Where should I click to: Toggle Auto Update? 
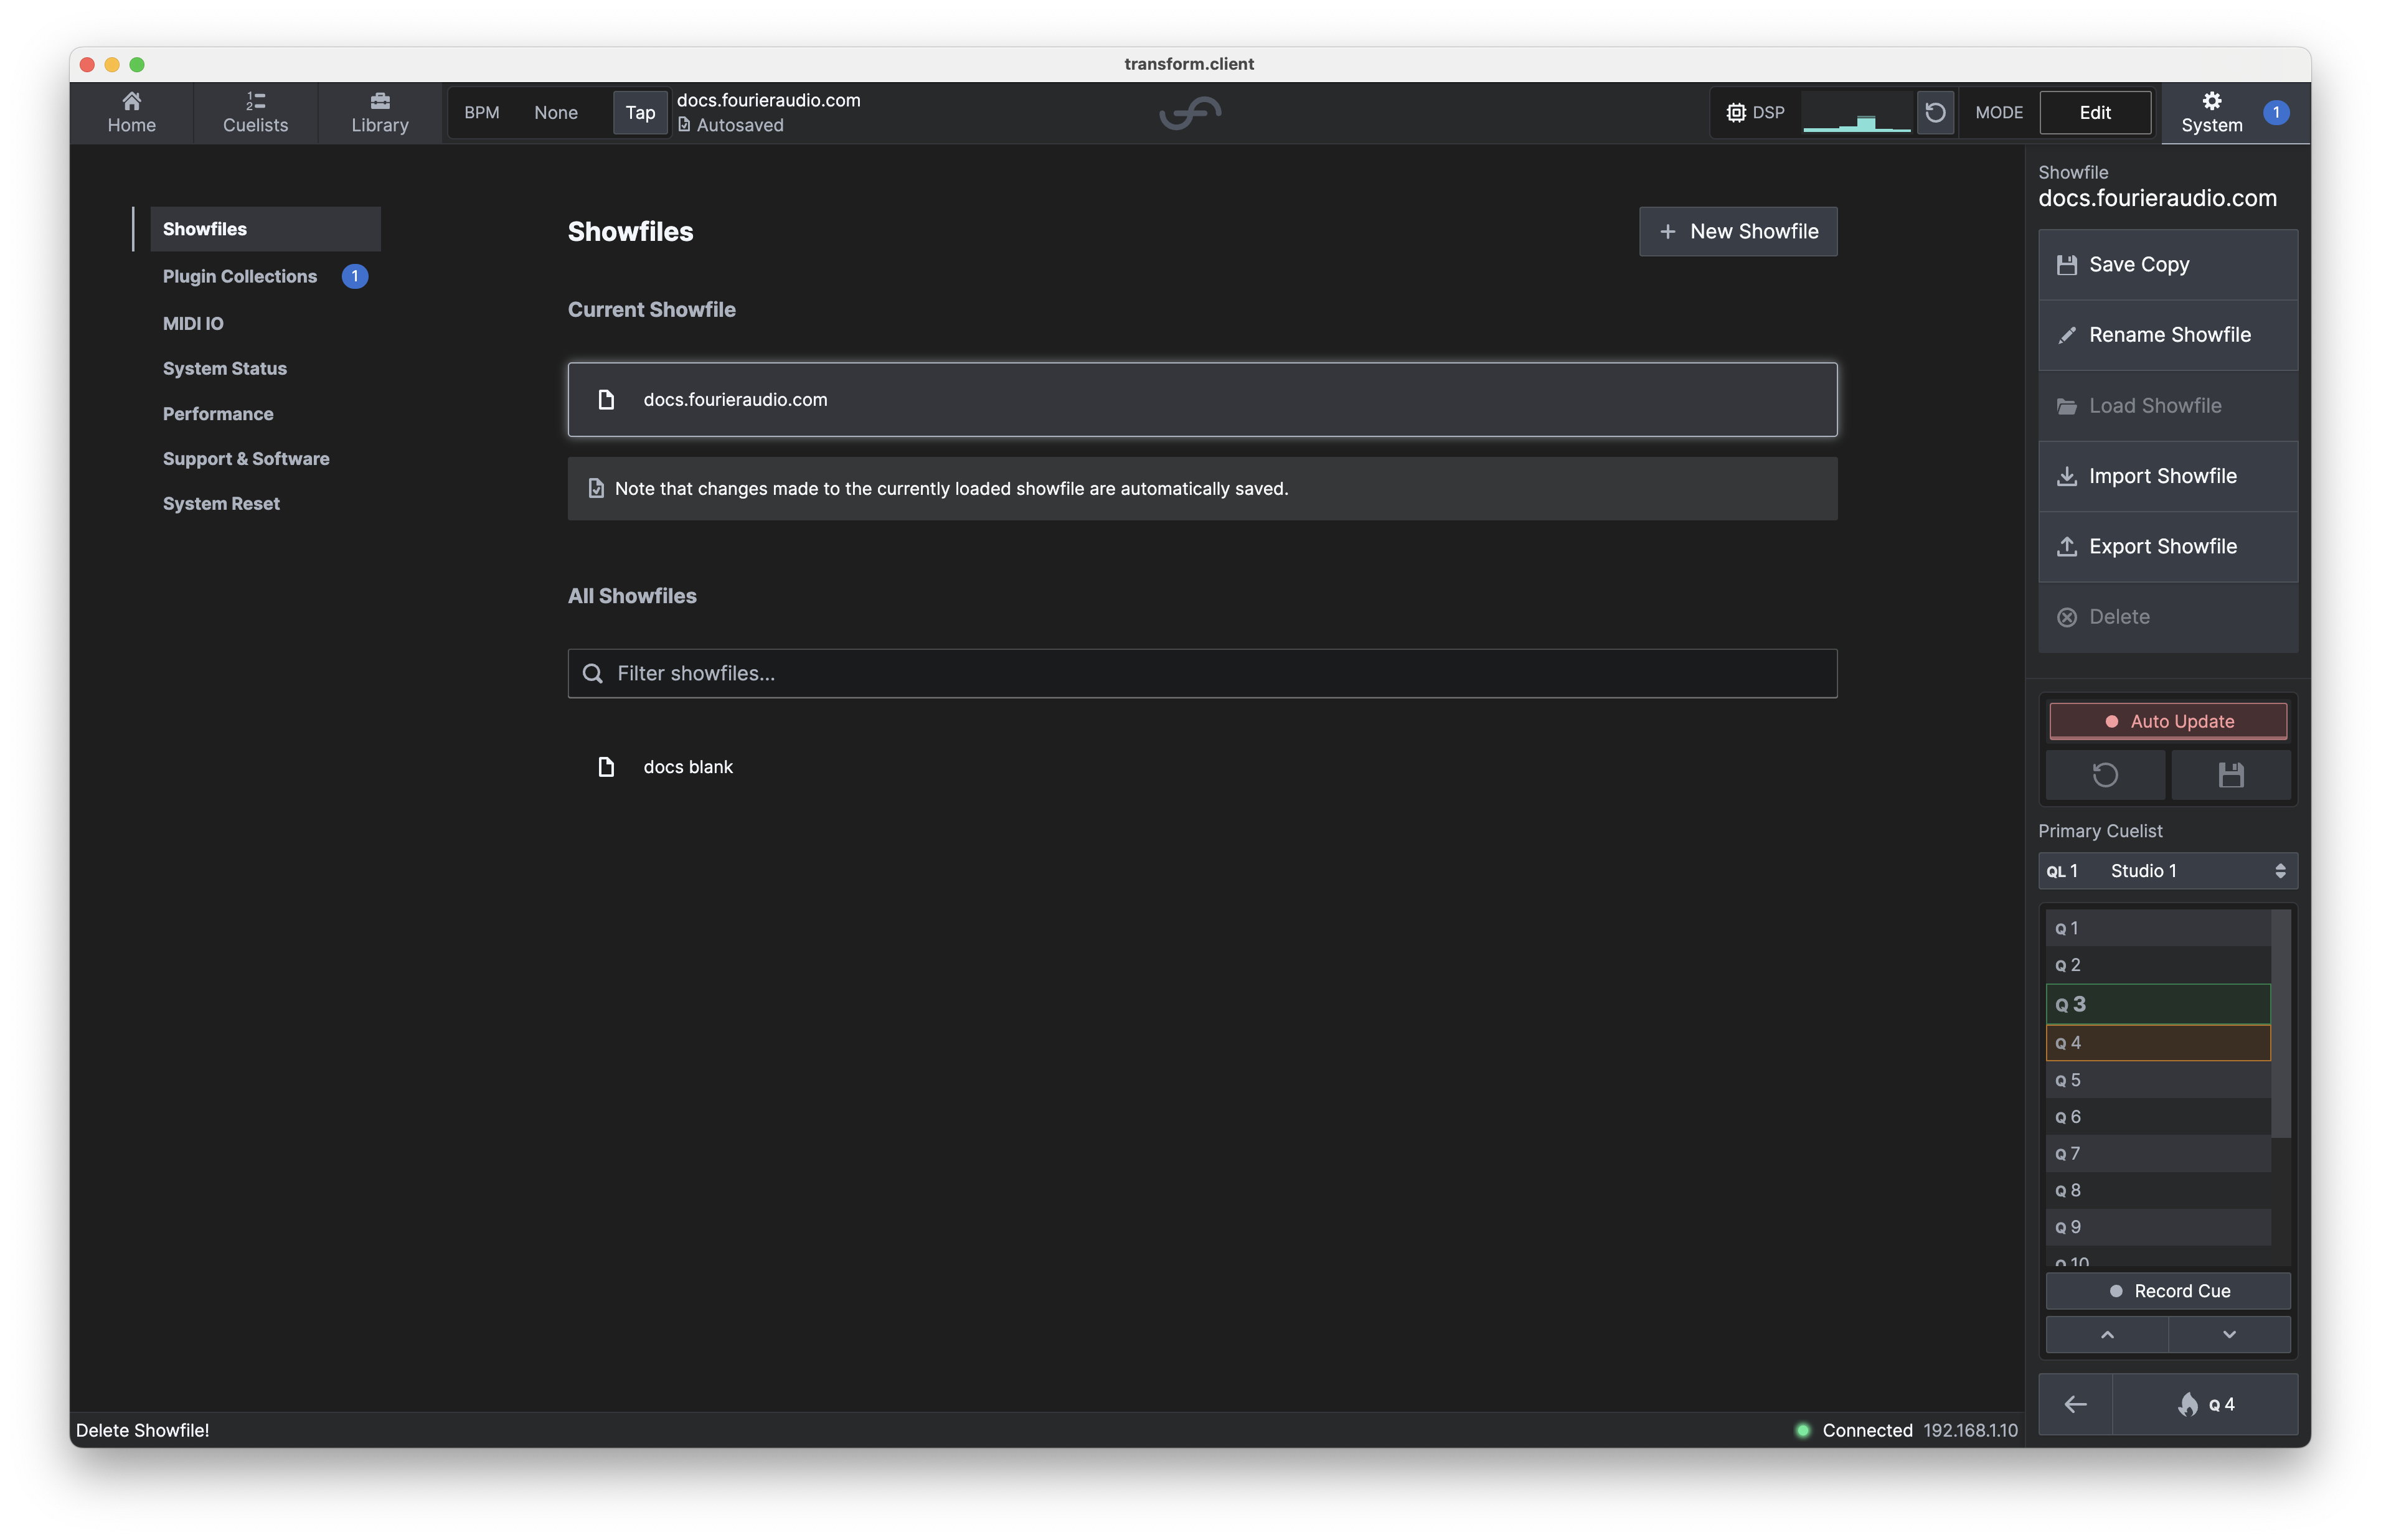tap(2167, 721)
